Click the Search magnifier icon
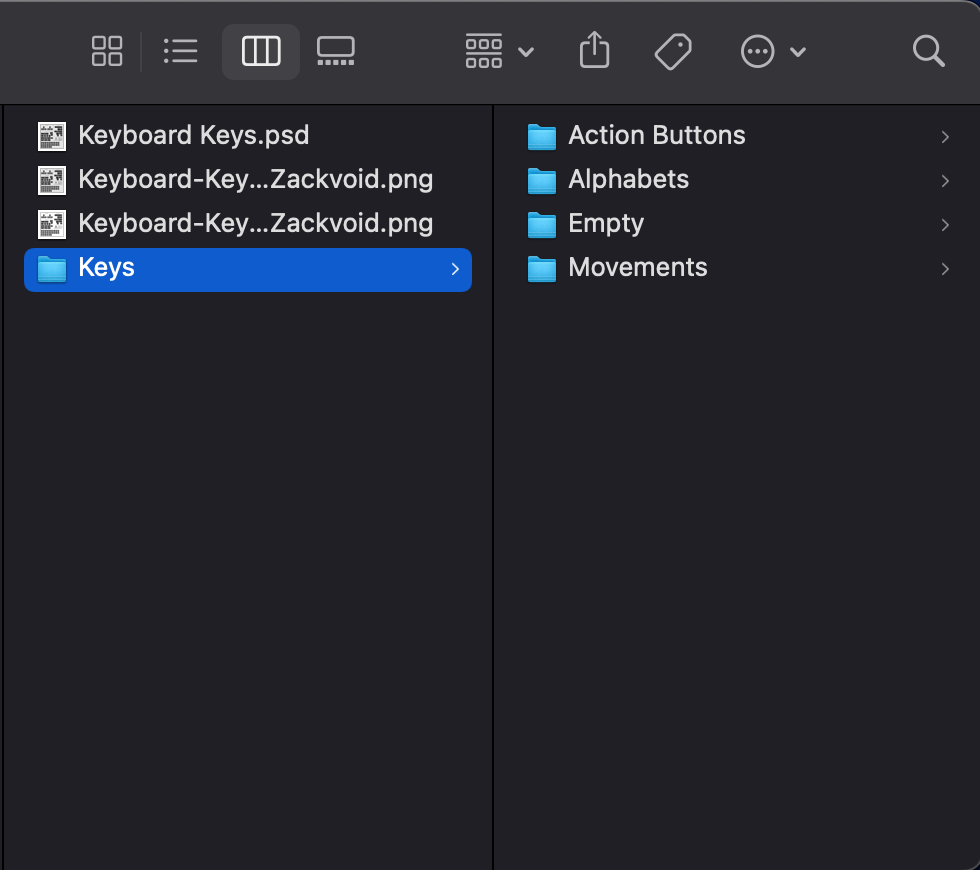Image resolution: width=980 pixels, height=870 pixels. 928,51
